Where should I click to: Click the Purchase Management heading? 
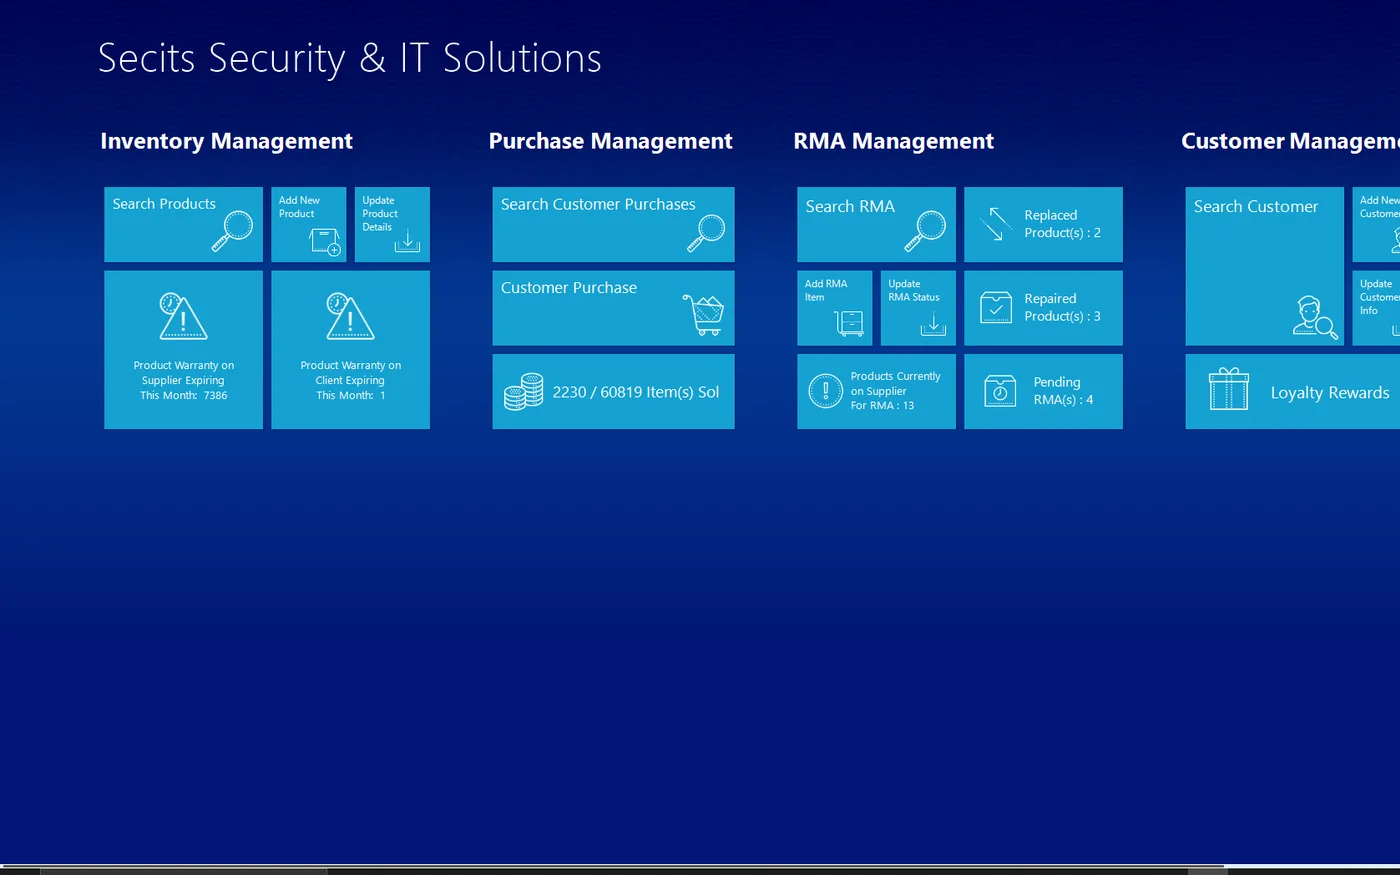pyautogui.click(x=610, y=141)
